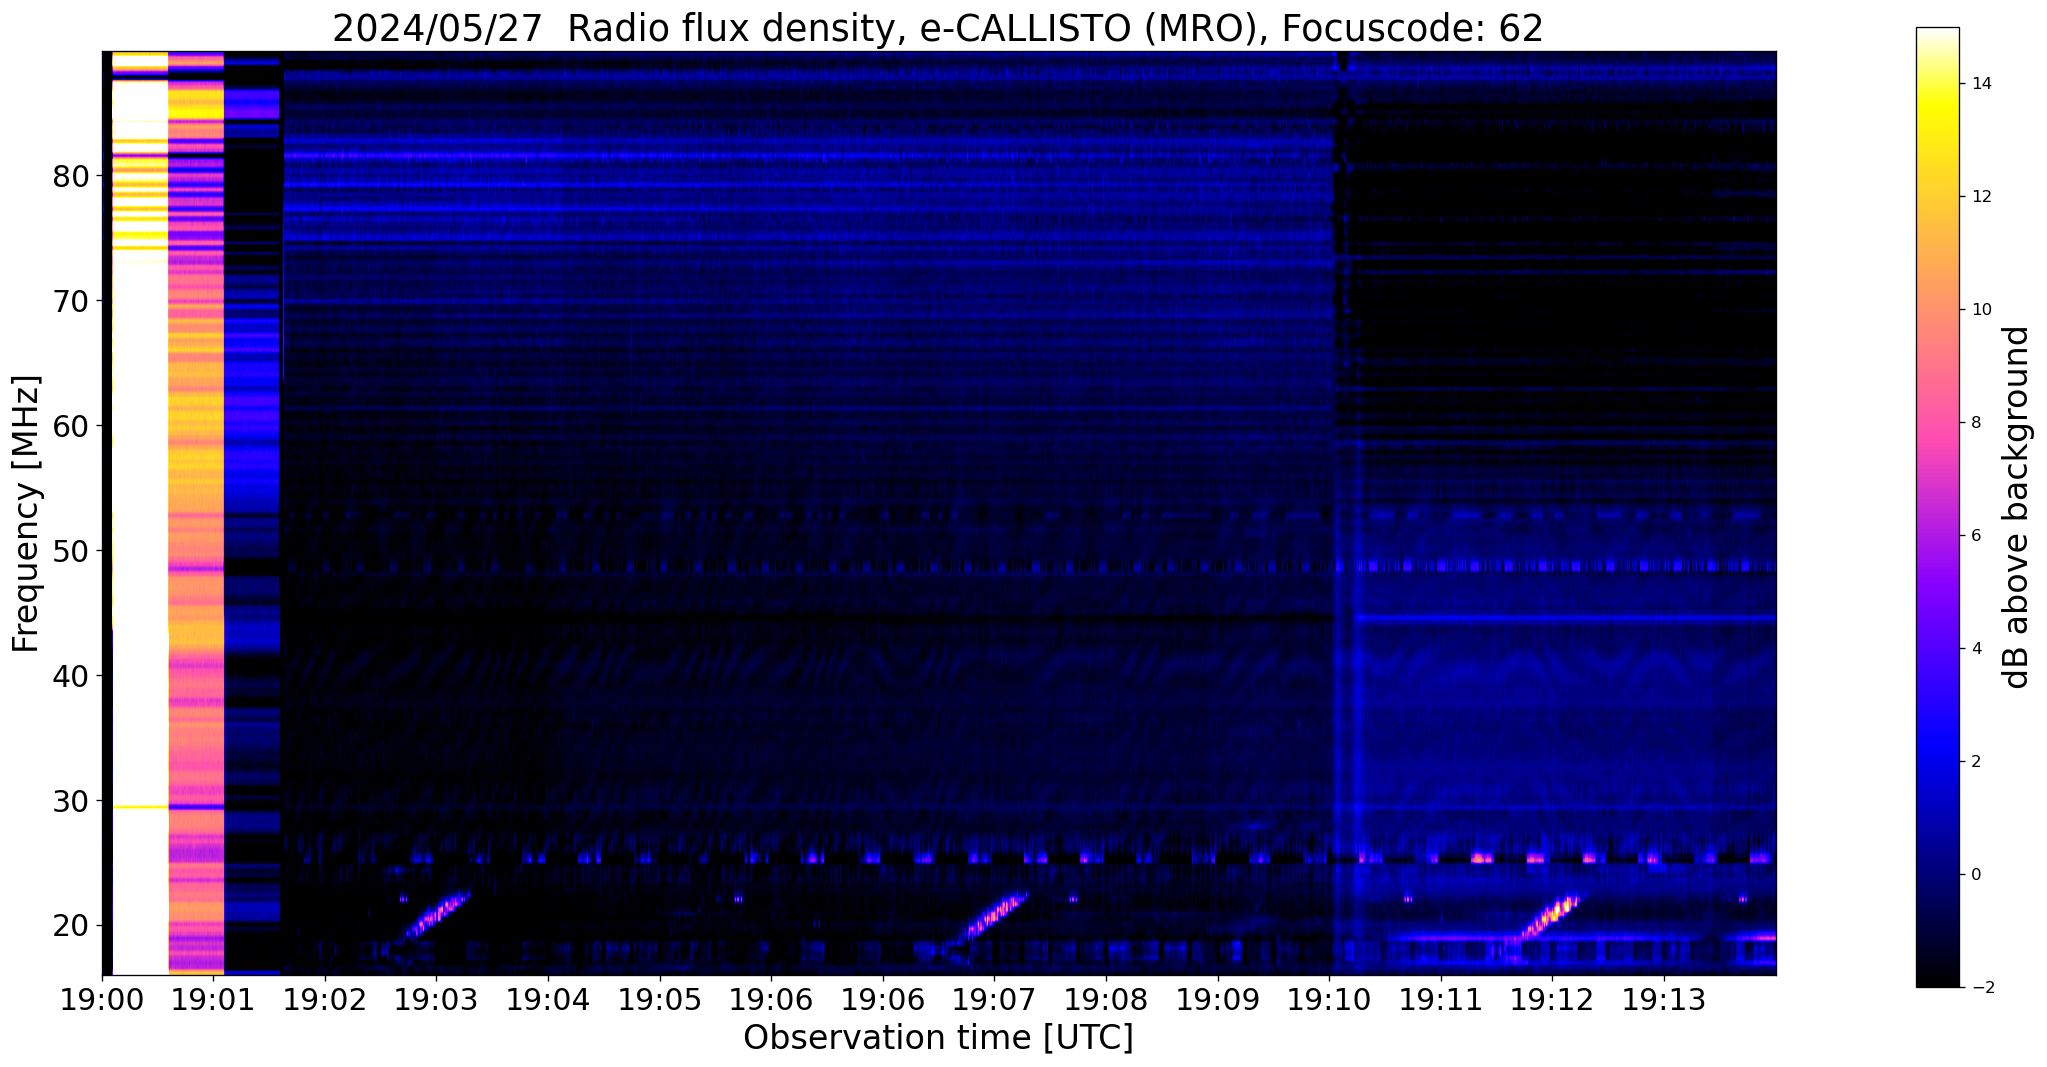Click the bright drifting burst near 19:12

click(x=1550, y=916)
